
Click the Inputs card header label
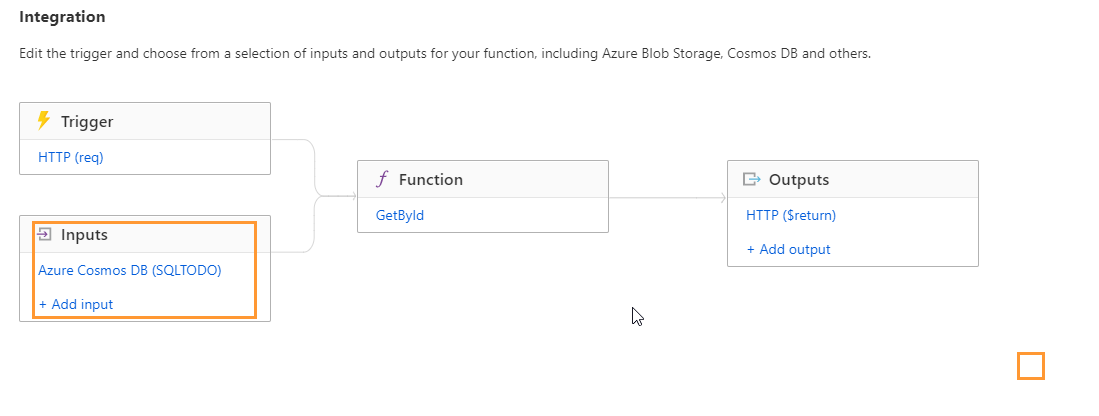coord(84,234)
